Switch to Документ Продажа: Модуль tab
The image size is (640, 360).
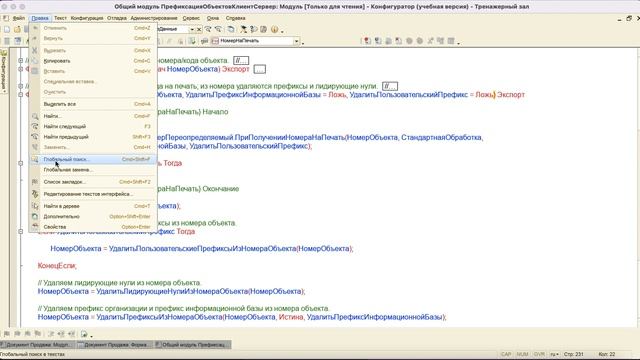pyautogui.click(x=38, y=345)
